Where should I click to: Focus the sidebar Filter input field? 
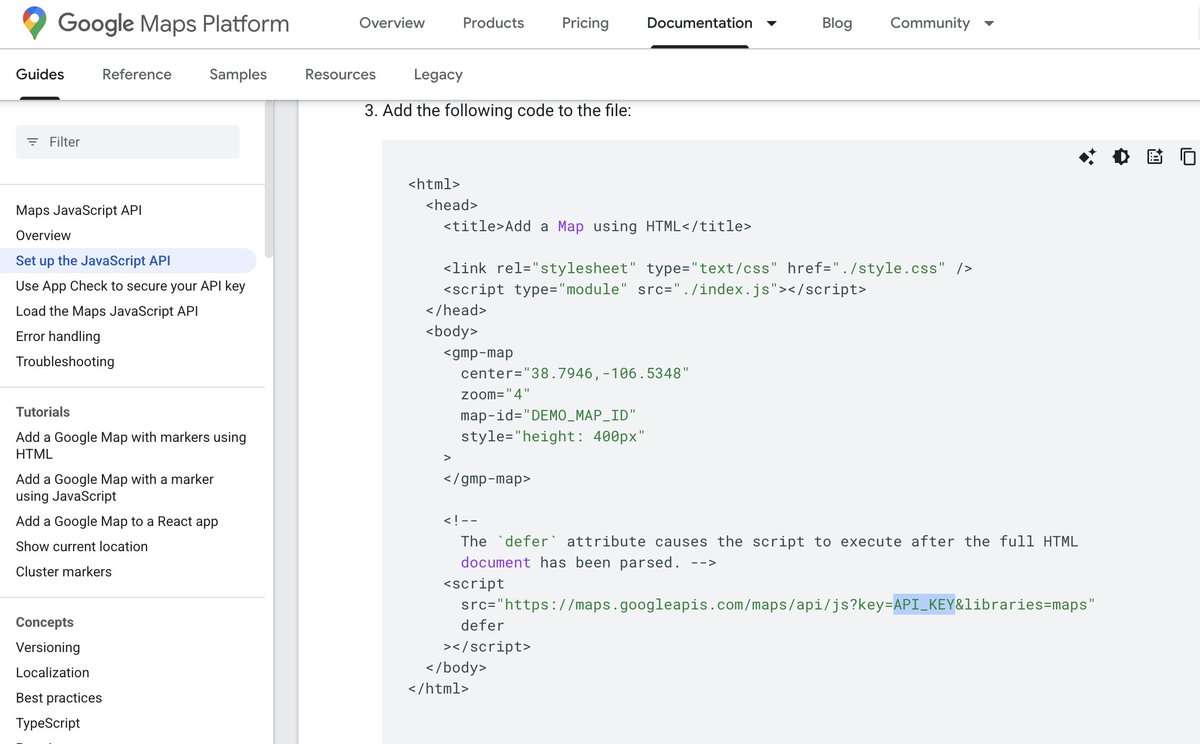tap(128, 142)
